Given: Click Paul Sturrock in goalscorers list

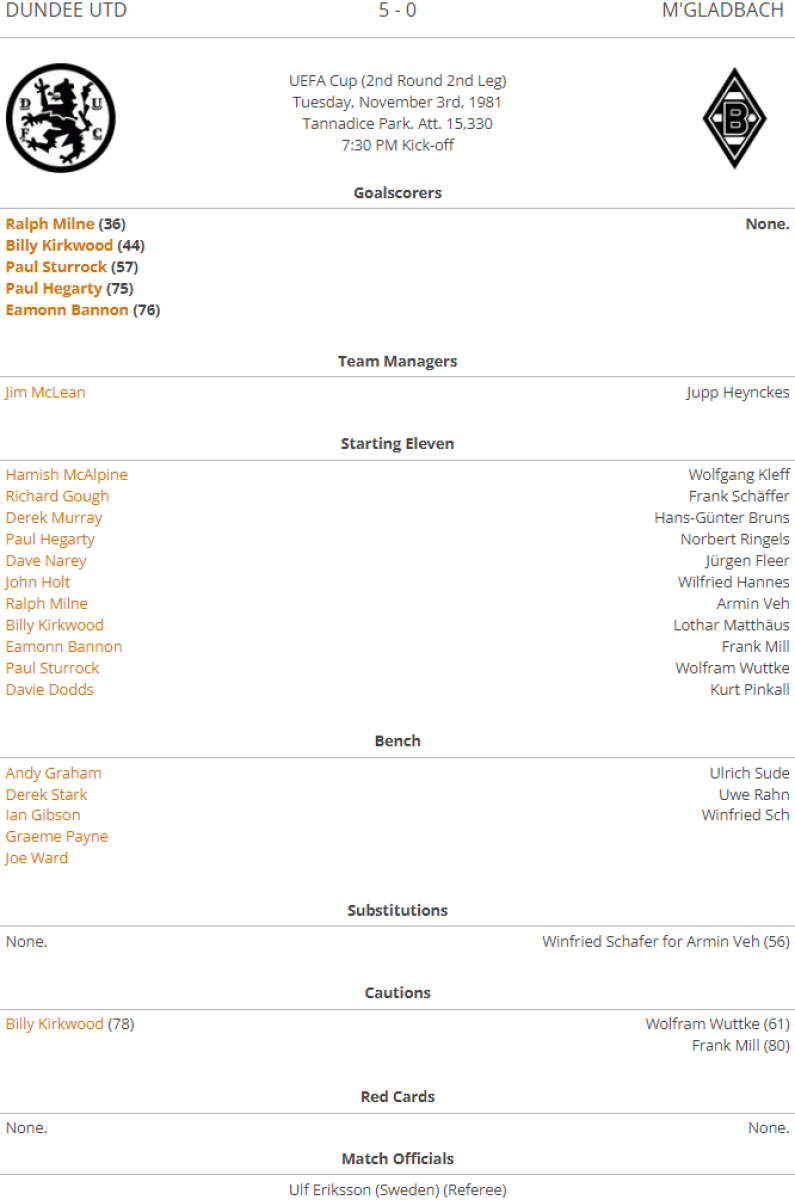Looking at the screenshot, I should tap(56, 267).
